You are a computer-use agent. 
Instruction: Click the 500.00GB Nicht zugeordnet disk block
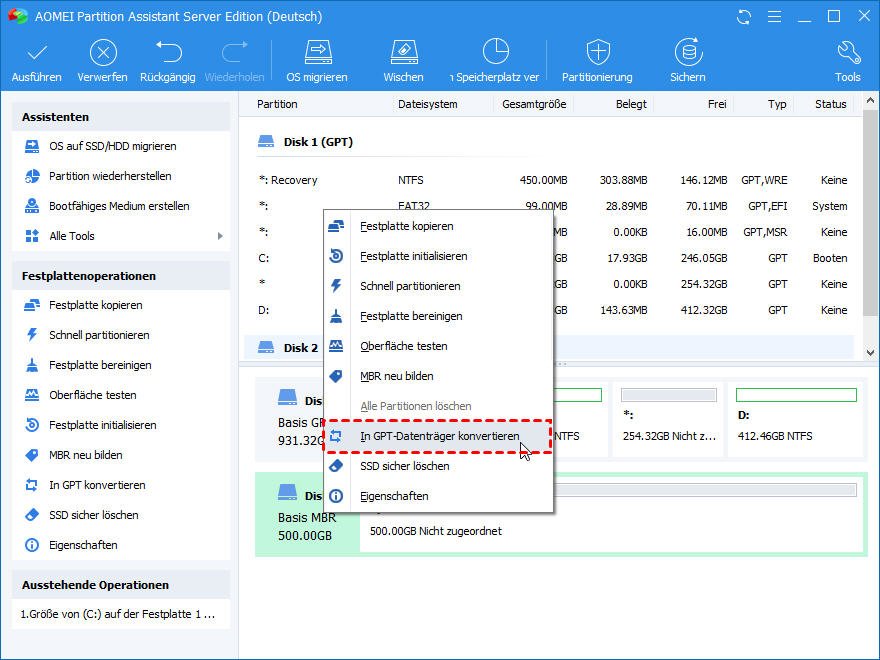coord(611,515)
